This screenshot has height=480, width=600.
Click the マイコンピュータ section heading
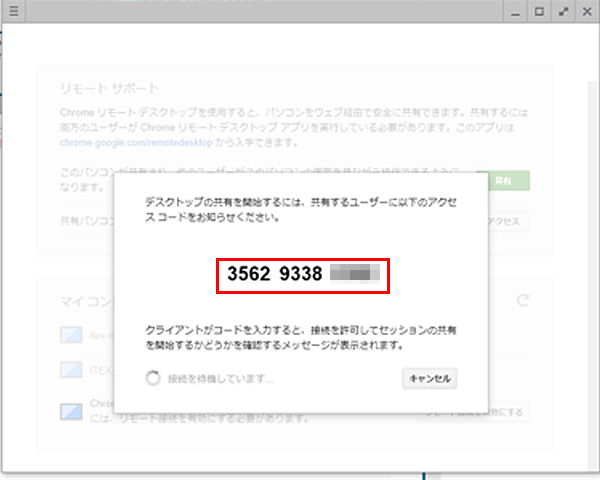85,300
